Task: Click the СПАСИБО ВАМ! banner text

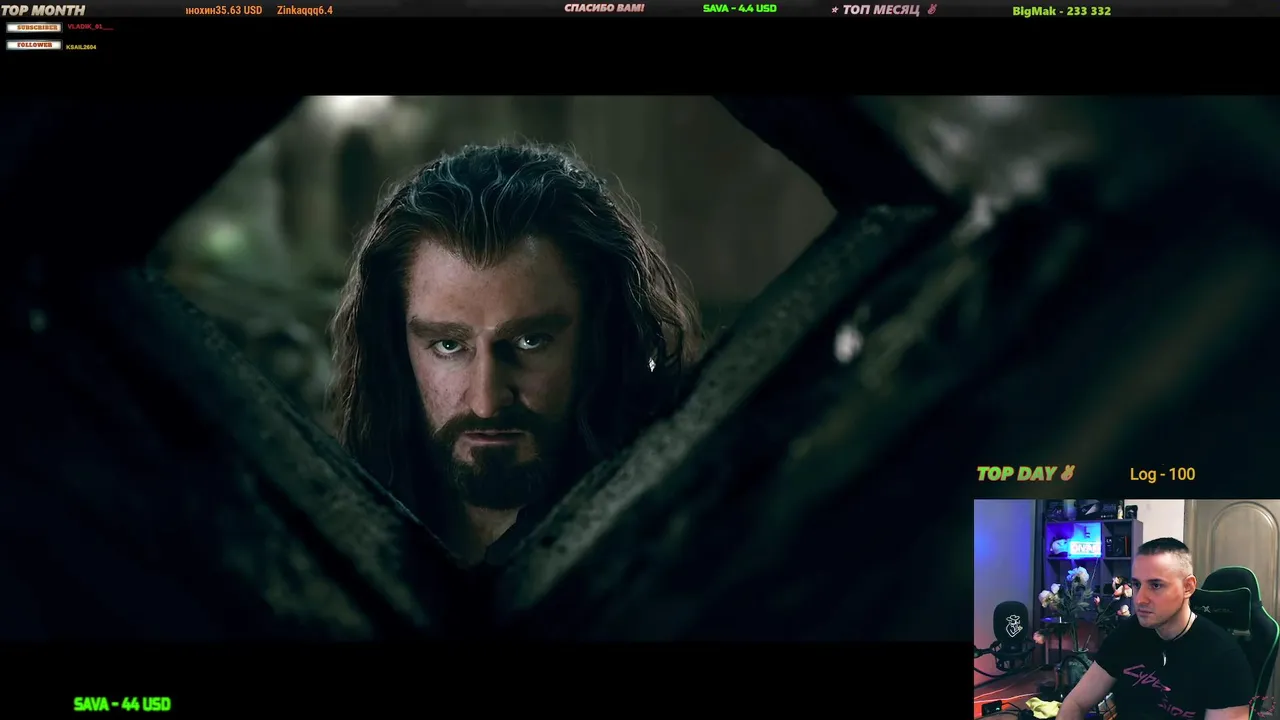Action: [x=604, y=8]
